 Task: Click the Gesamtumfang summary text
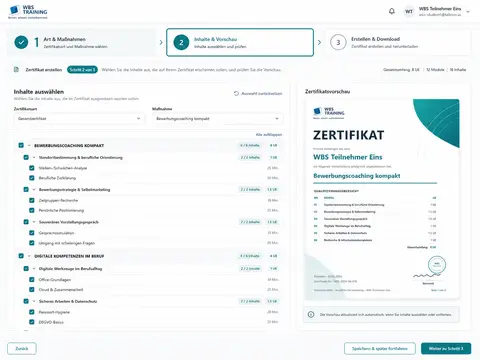pyautogui.click(x=401, y=70)
